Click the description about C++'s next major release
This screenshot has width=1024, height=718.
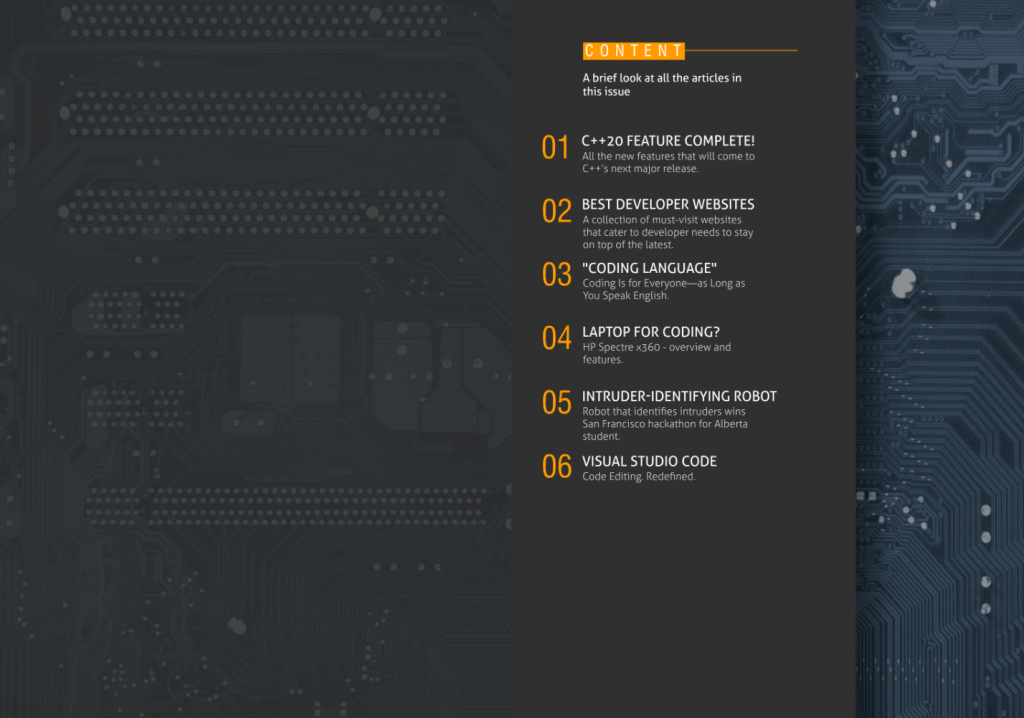[x=668, y=162]
